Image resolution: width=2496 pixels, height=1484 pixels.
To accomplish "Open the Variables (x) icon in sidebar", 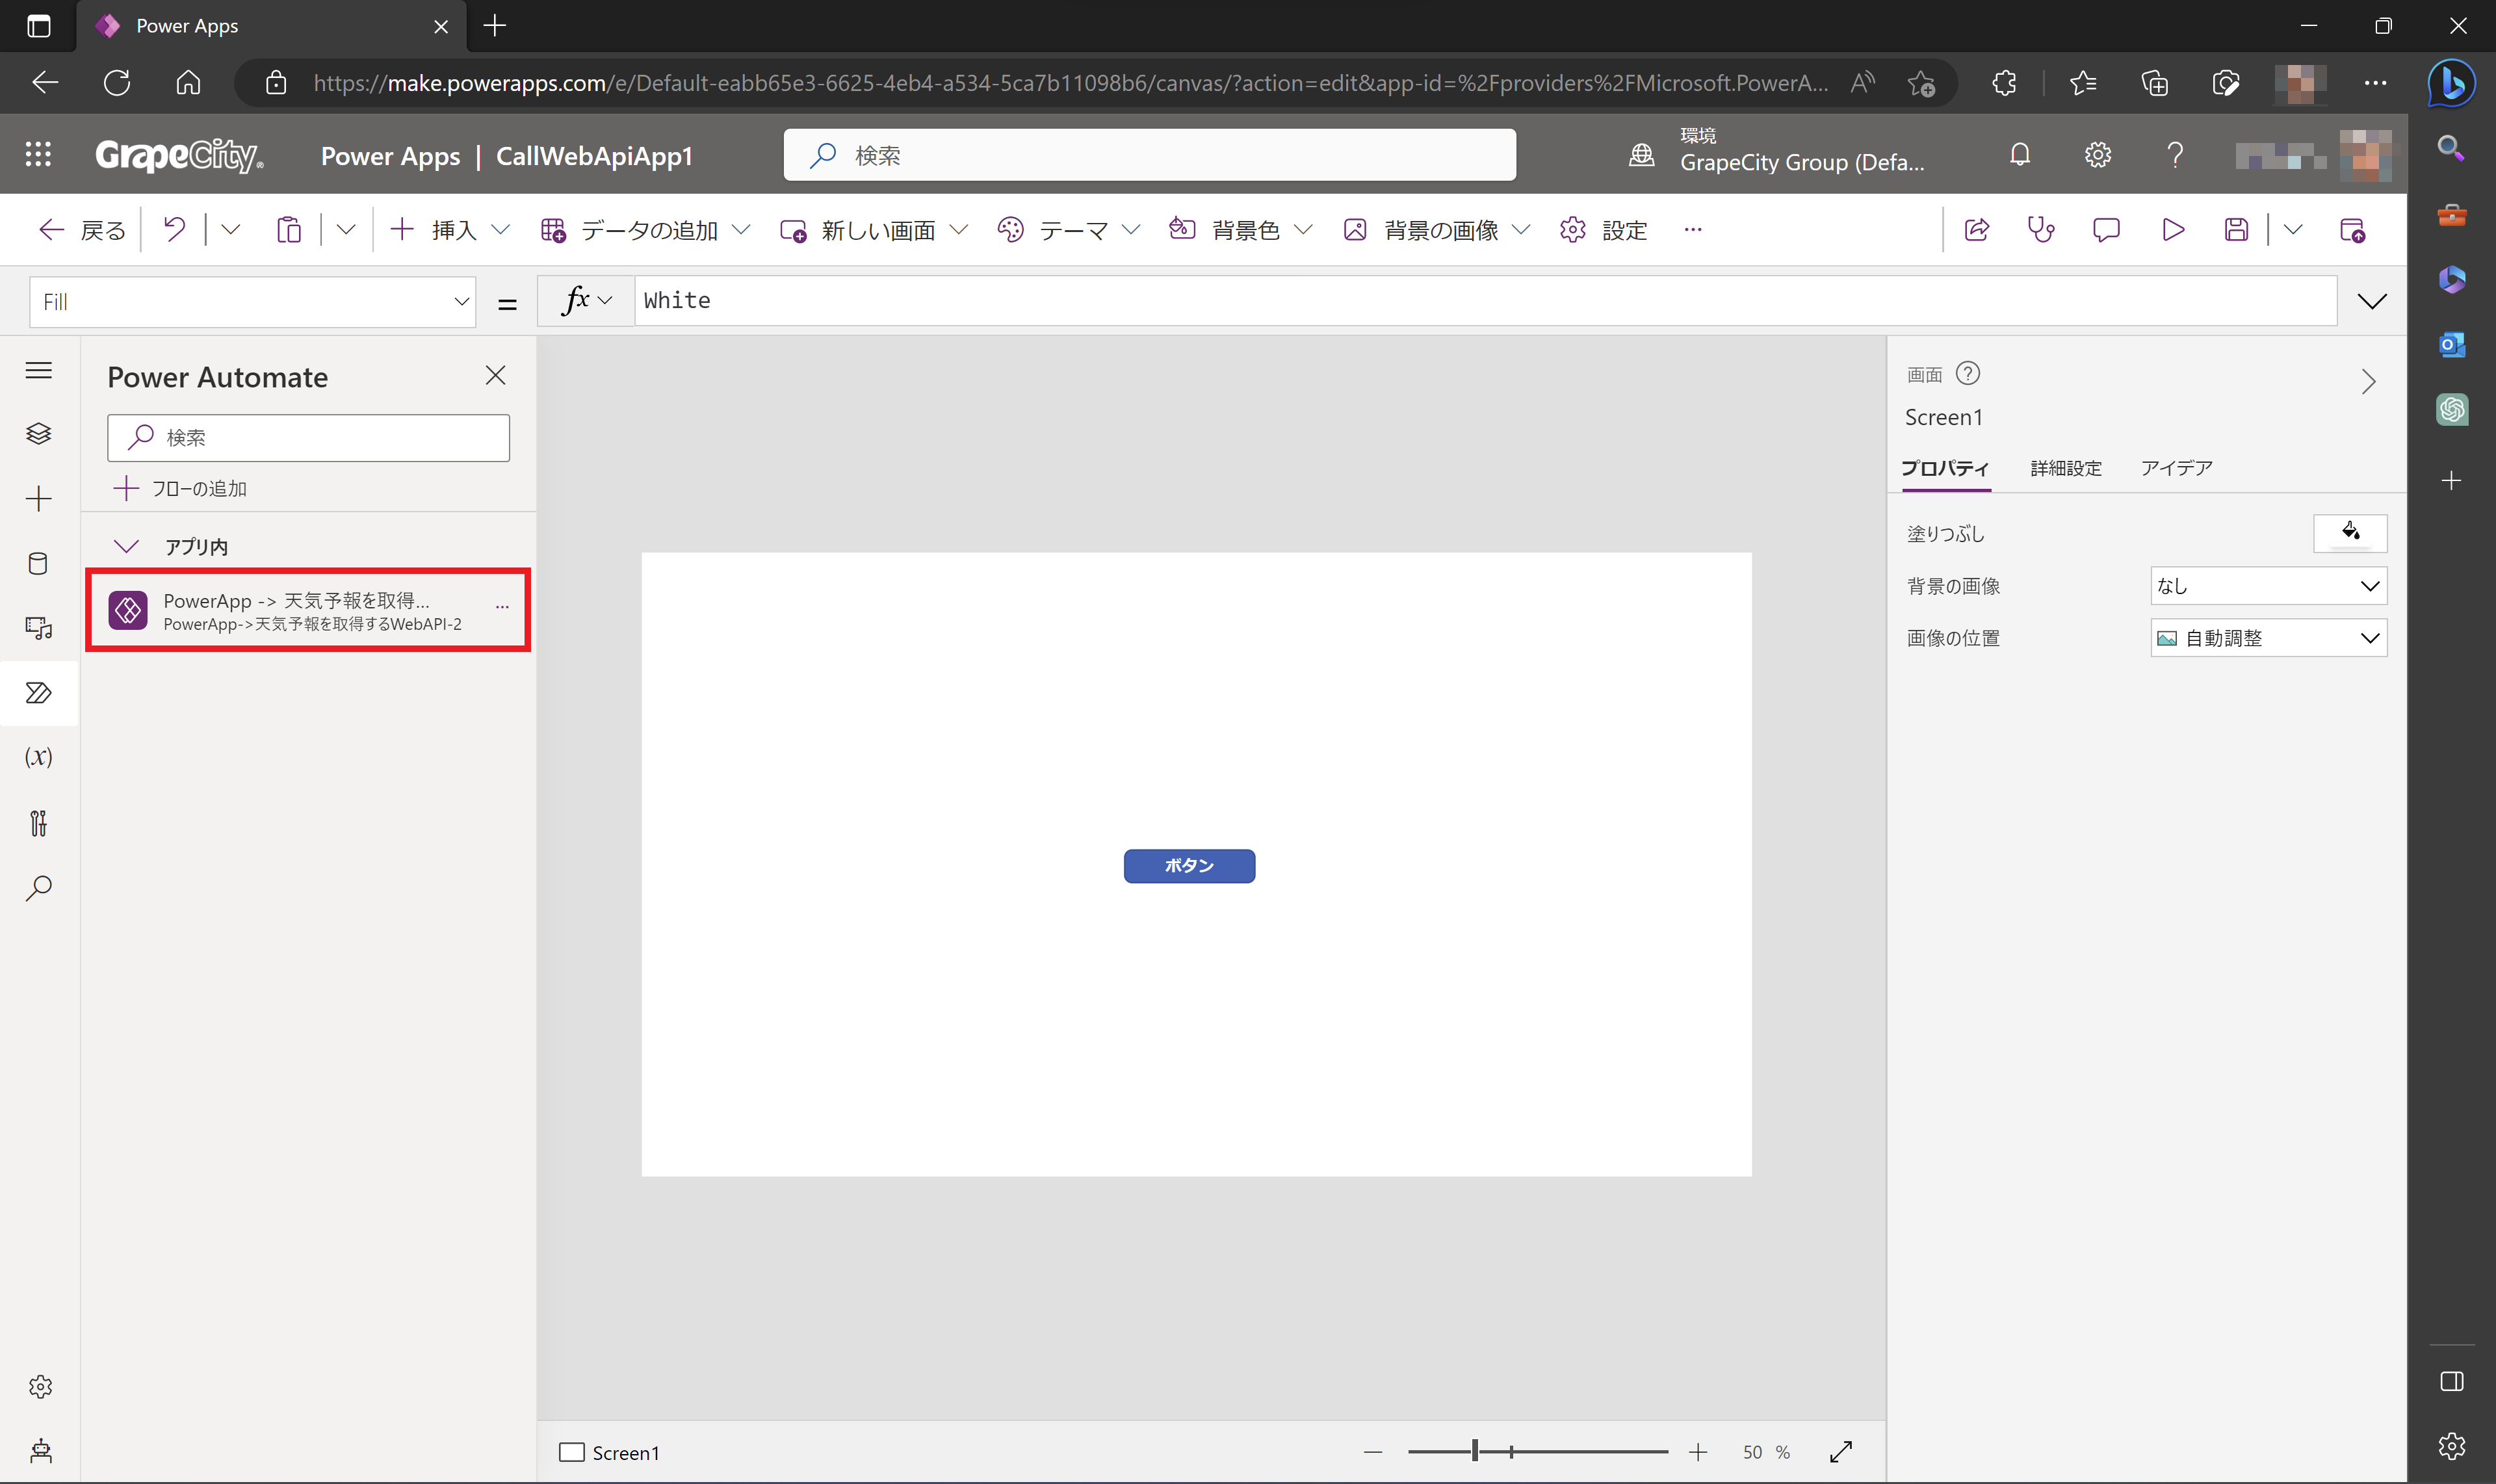I will (x=38, y=757).
